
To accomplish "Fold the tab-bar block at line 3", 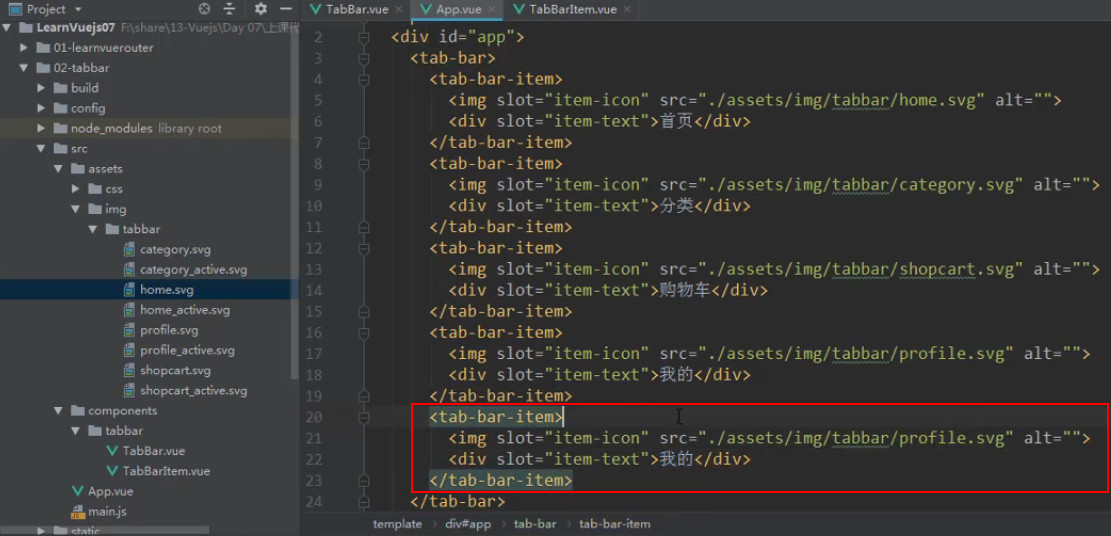I will click(x=363, y=58).
